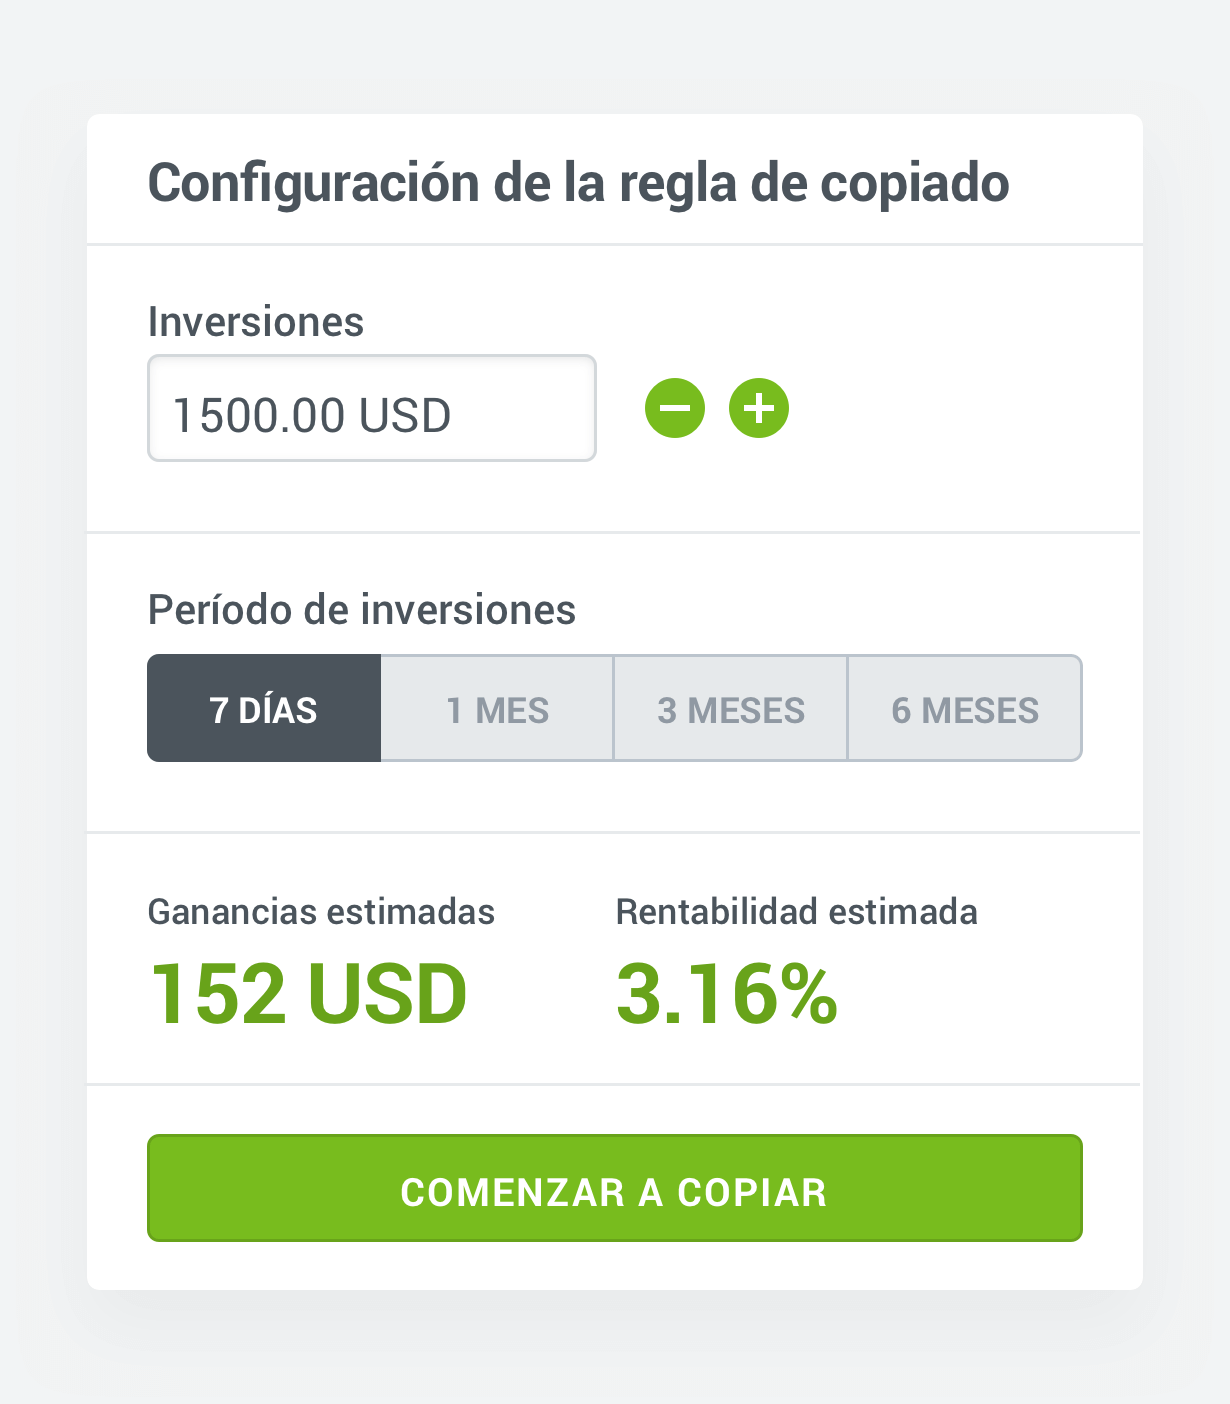Select the 6 MESES investment period
The height and width of the screenshot is (1404, 1230).
coord(965,708)
